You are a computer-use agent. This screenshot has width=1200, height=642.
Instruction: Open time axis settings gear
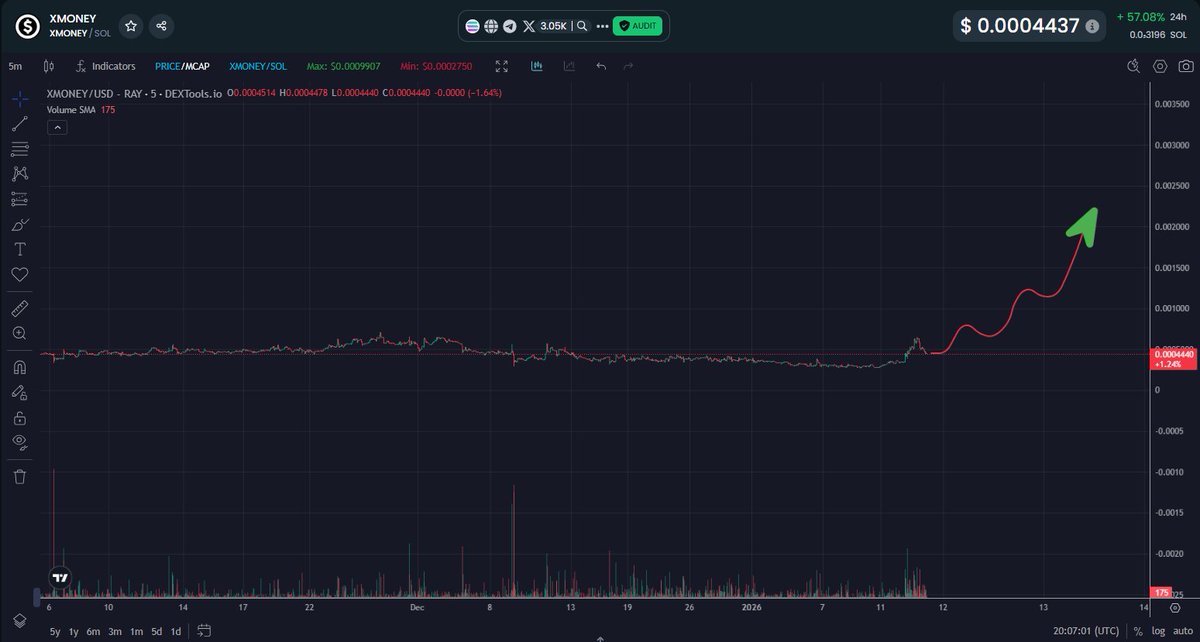coord(1174,608)
